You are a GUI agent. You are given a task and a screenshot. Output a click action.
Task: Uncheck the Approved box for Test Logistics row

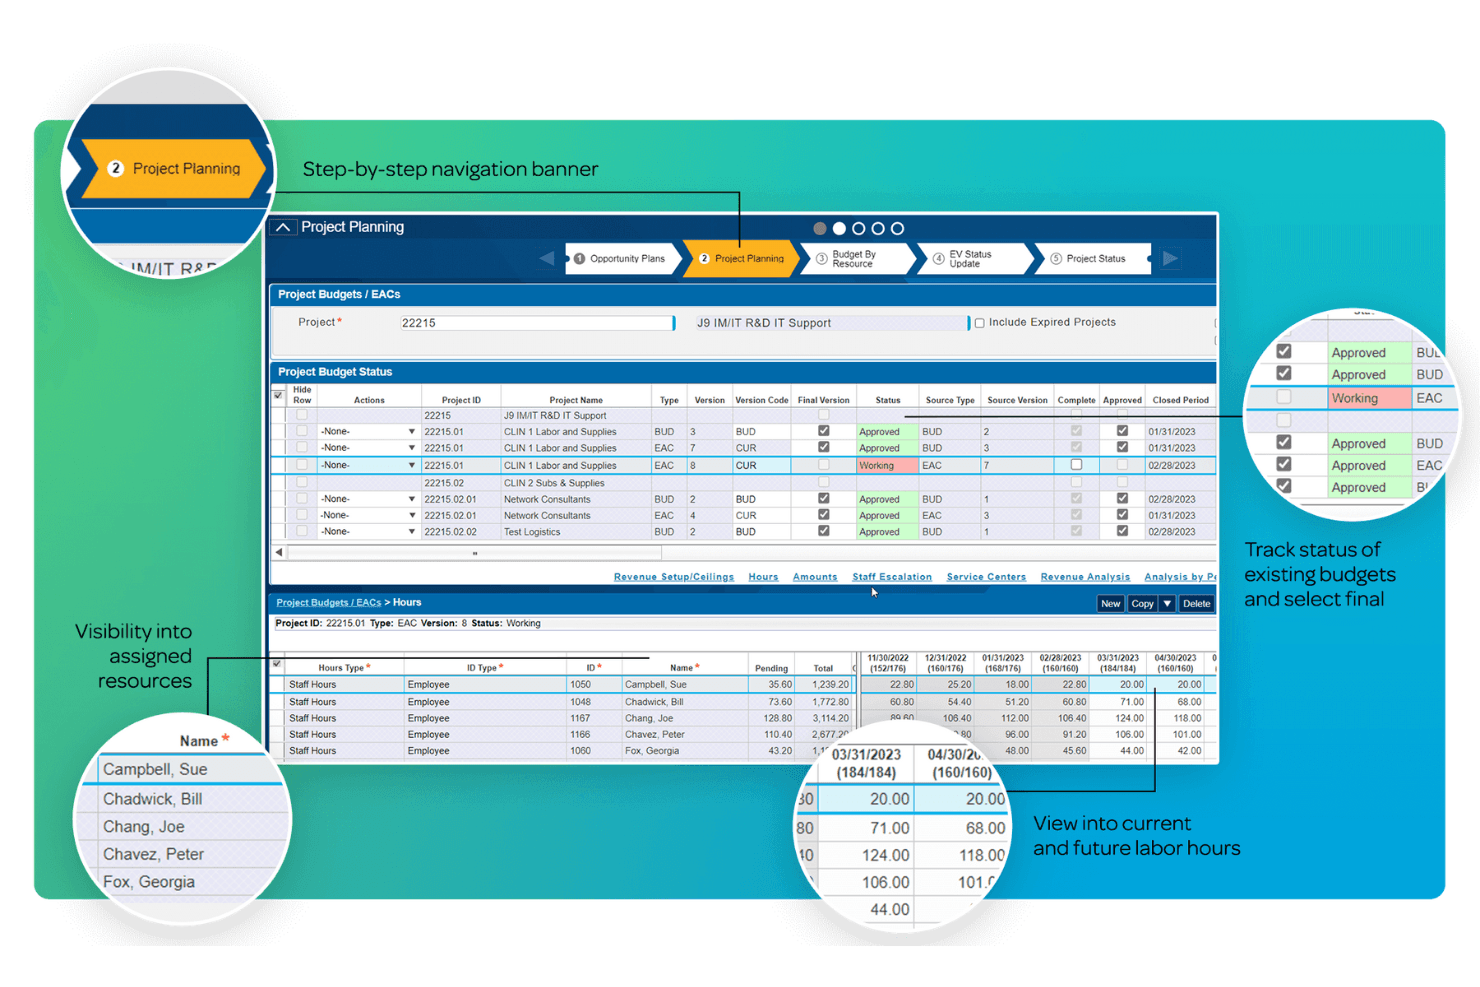tap(1122, 531)
